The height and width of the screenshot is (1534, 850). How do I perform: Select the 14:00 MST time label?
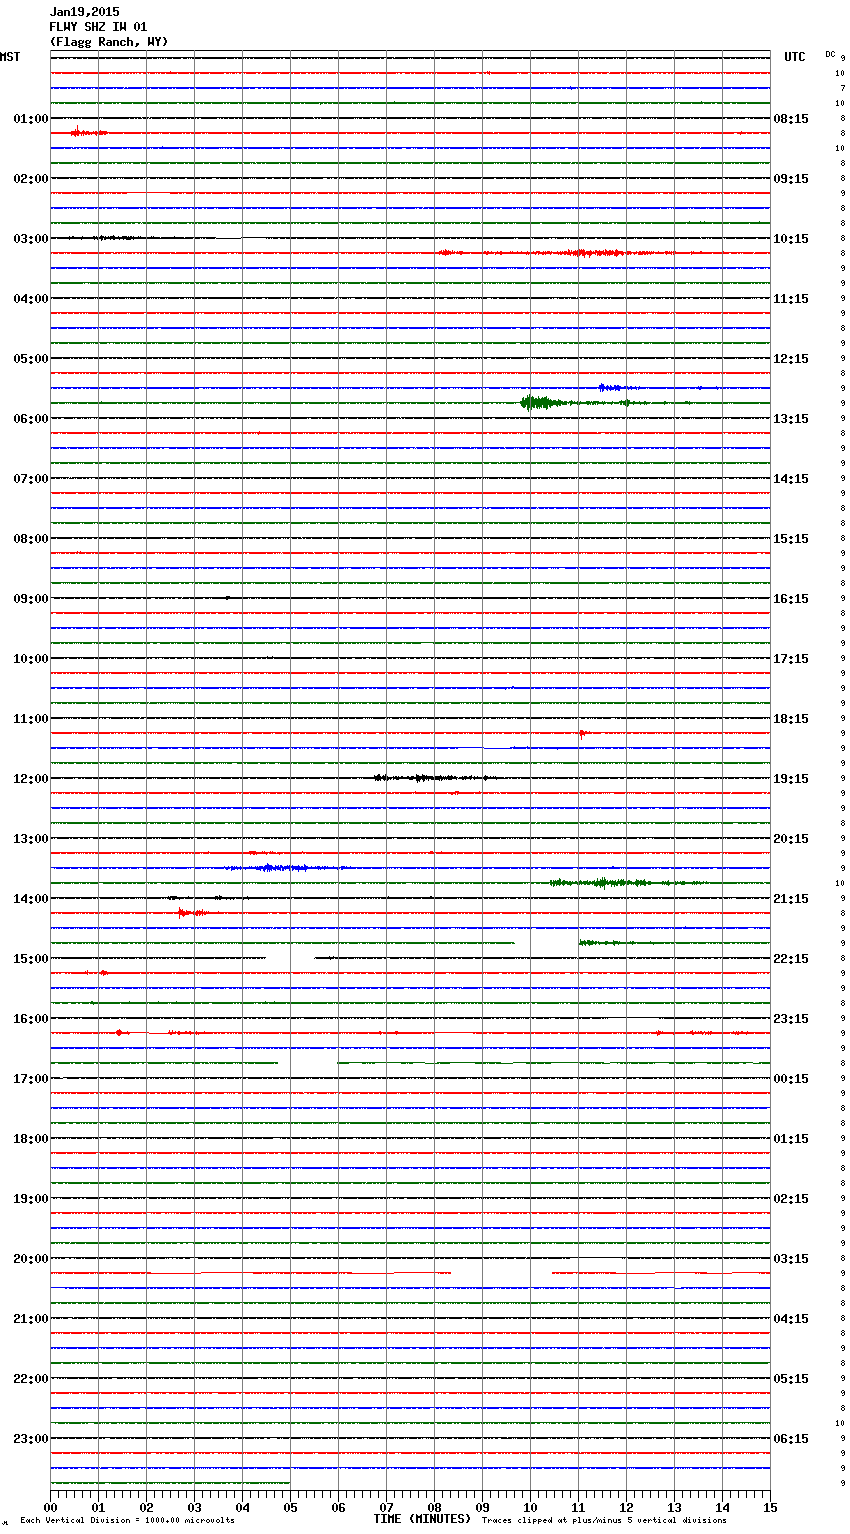(x=30, y=899)
